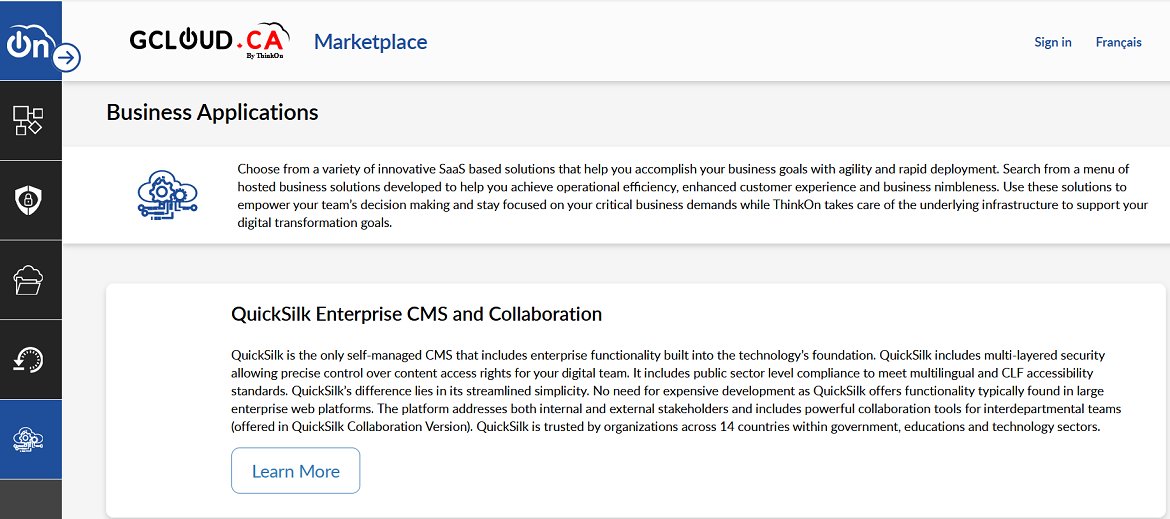The height and width of the screenshot is (519, 1170).
Task: Click the GCLOUD.CA logo
Action: click(x=210, y=40)
